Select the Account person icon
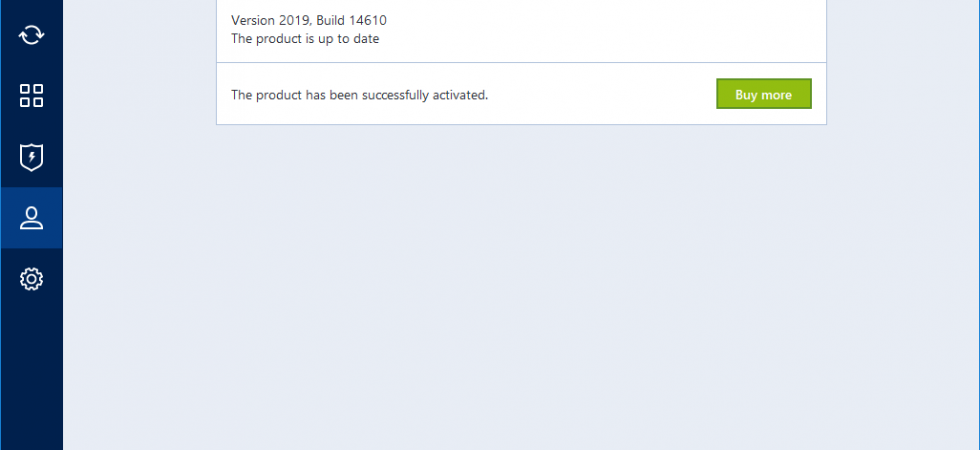The width and height of the screenshot is (980, 450). 31,218
